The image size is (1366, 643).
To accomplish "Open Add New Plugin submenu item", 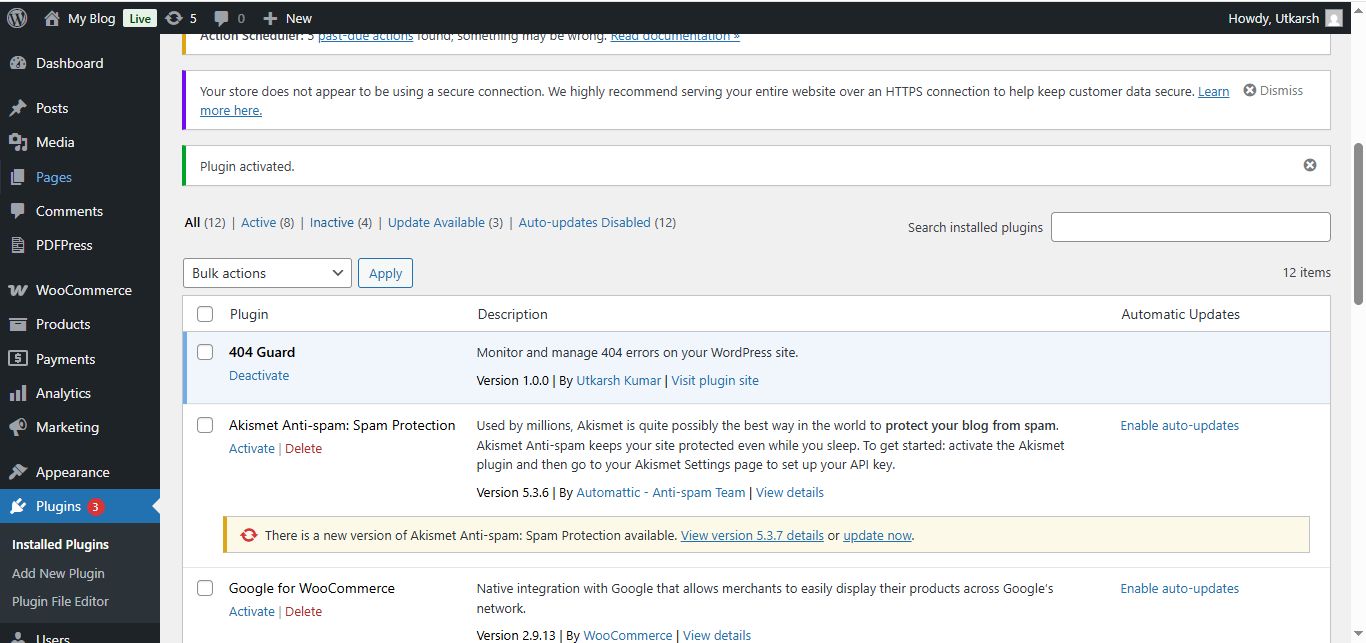I will click(58, 573).
